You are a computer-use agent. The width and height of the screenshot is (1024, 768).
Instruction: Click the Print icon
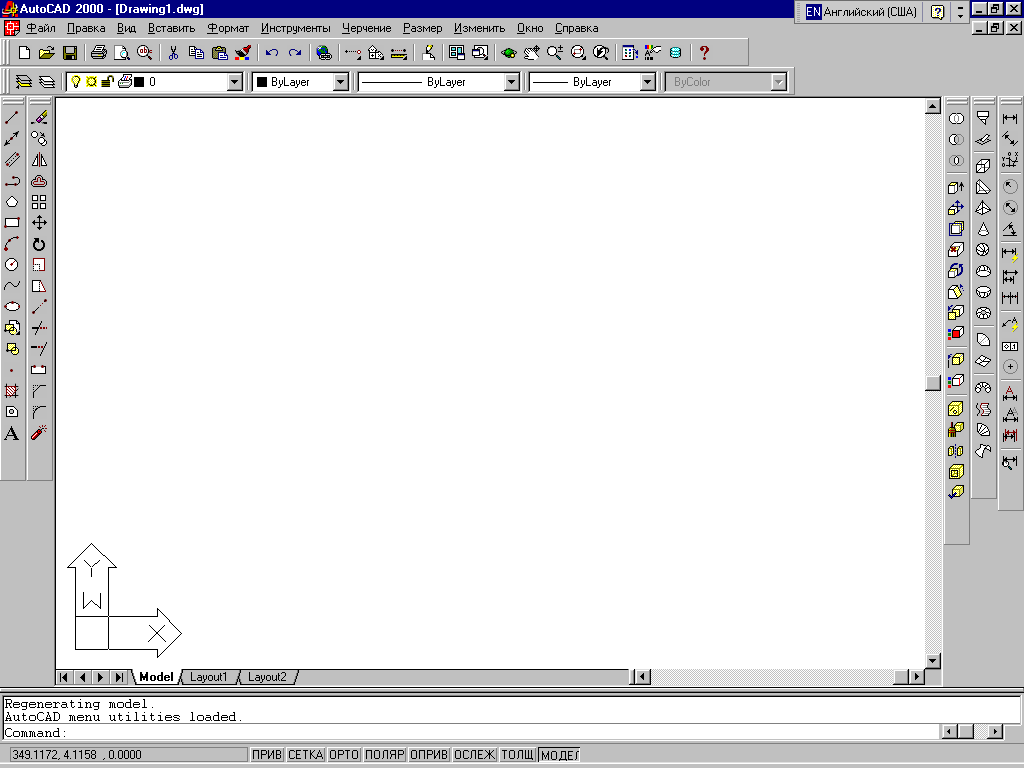(x=99, y=53)
